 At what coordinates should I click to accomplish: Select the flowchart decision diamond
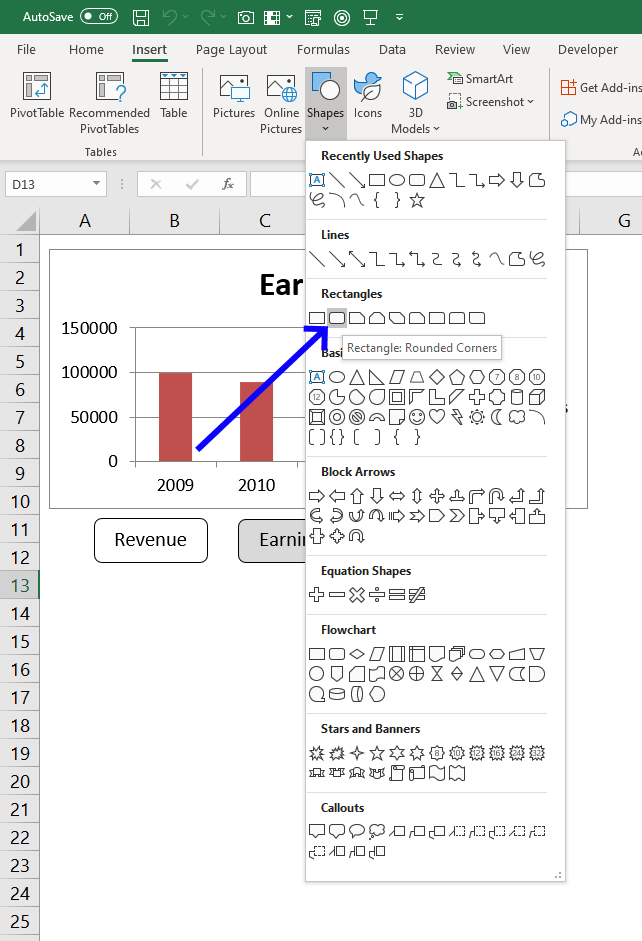coord(357,654)
